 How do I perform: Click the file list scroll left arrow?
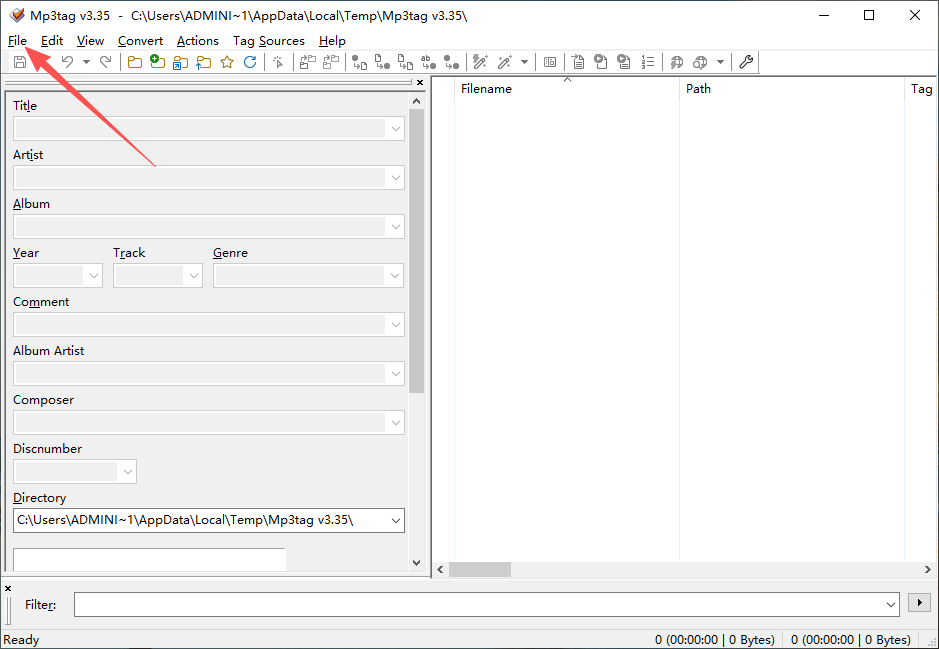point(440,569)
